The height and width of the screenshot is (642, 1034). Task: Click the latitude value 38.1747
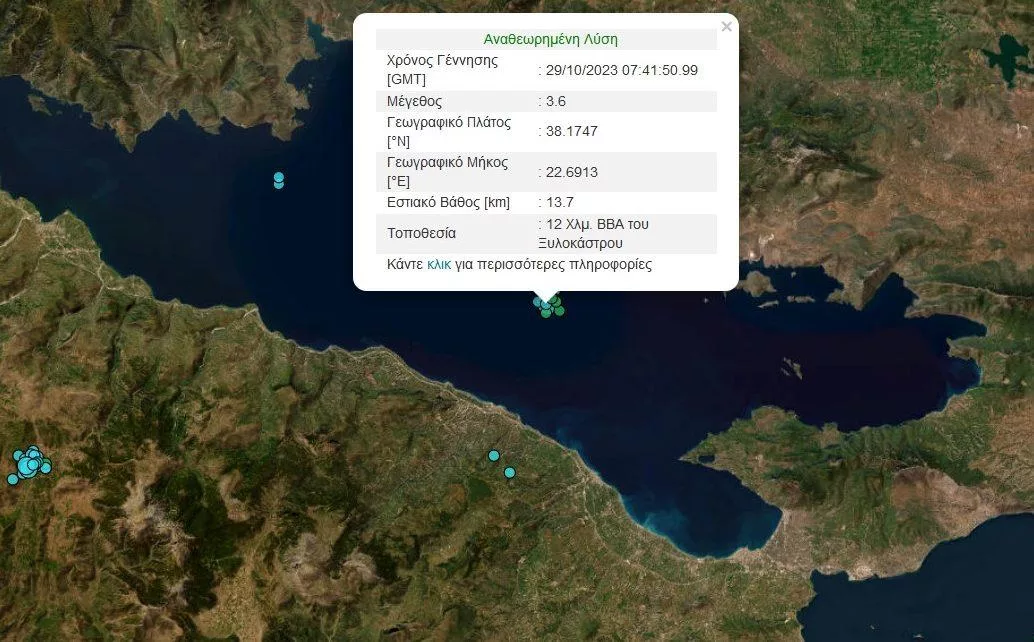[x=571, y=131]
